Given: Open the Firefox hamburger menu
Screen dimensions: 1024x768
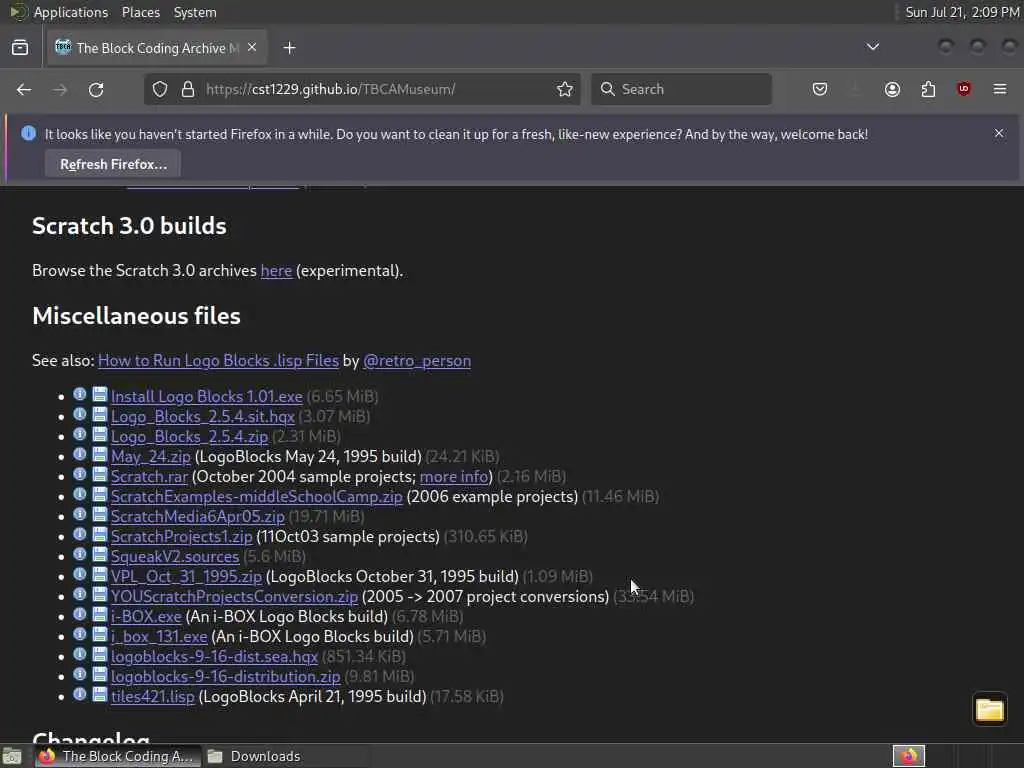Looking at the screenshot, I should point(1000,89).
